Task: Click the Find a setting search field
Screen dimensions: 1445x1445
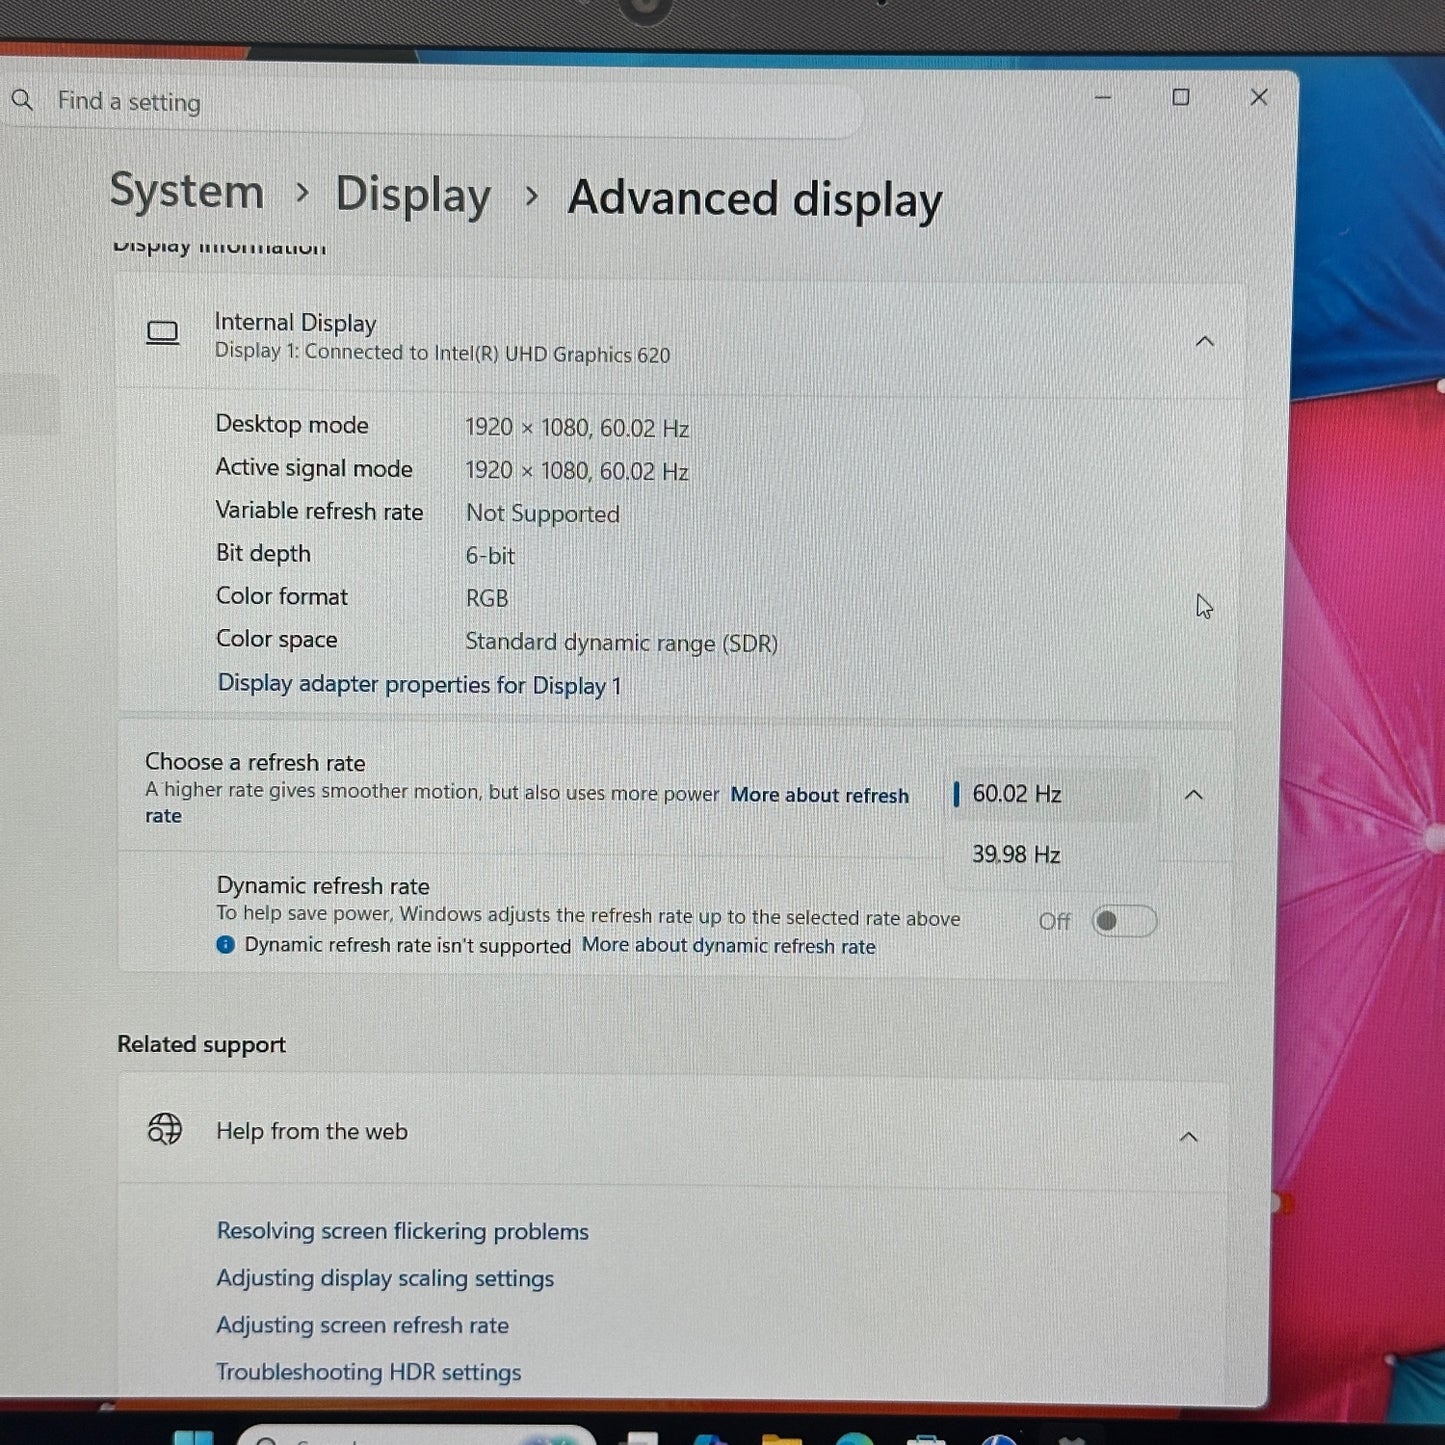Action: (430, 102)
